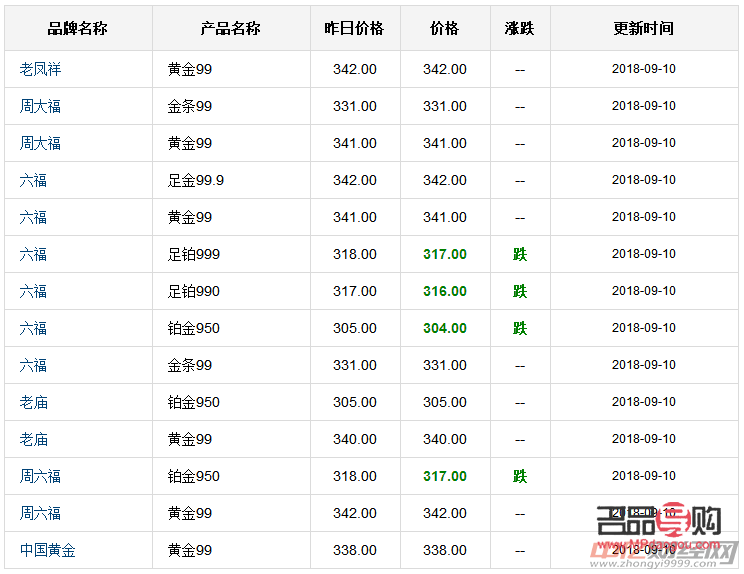
Task: Click green 304.00 price for 铂金950
Action: pos(445,328)
